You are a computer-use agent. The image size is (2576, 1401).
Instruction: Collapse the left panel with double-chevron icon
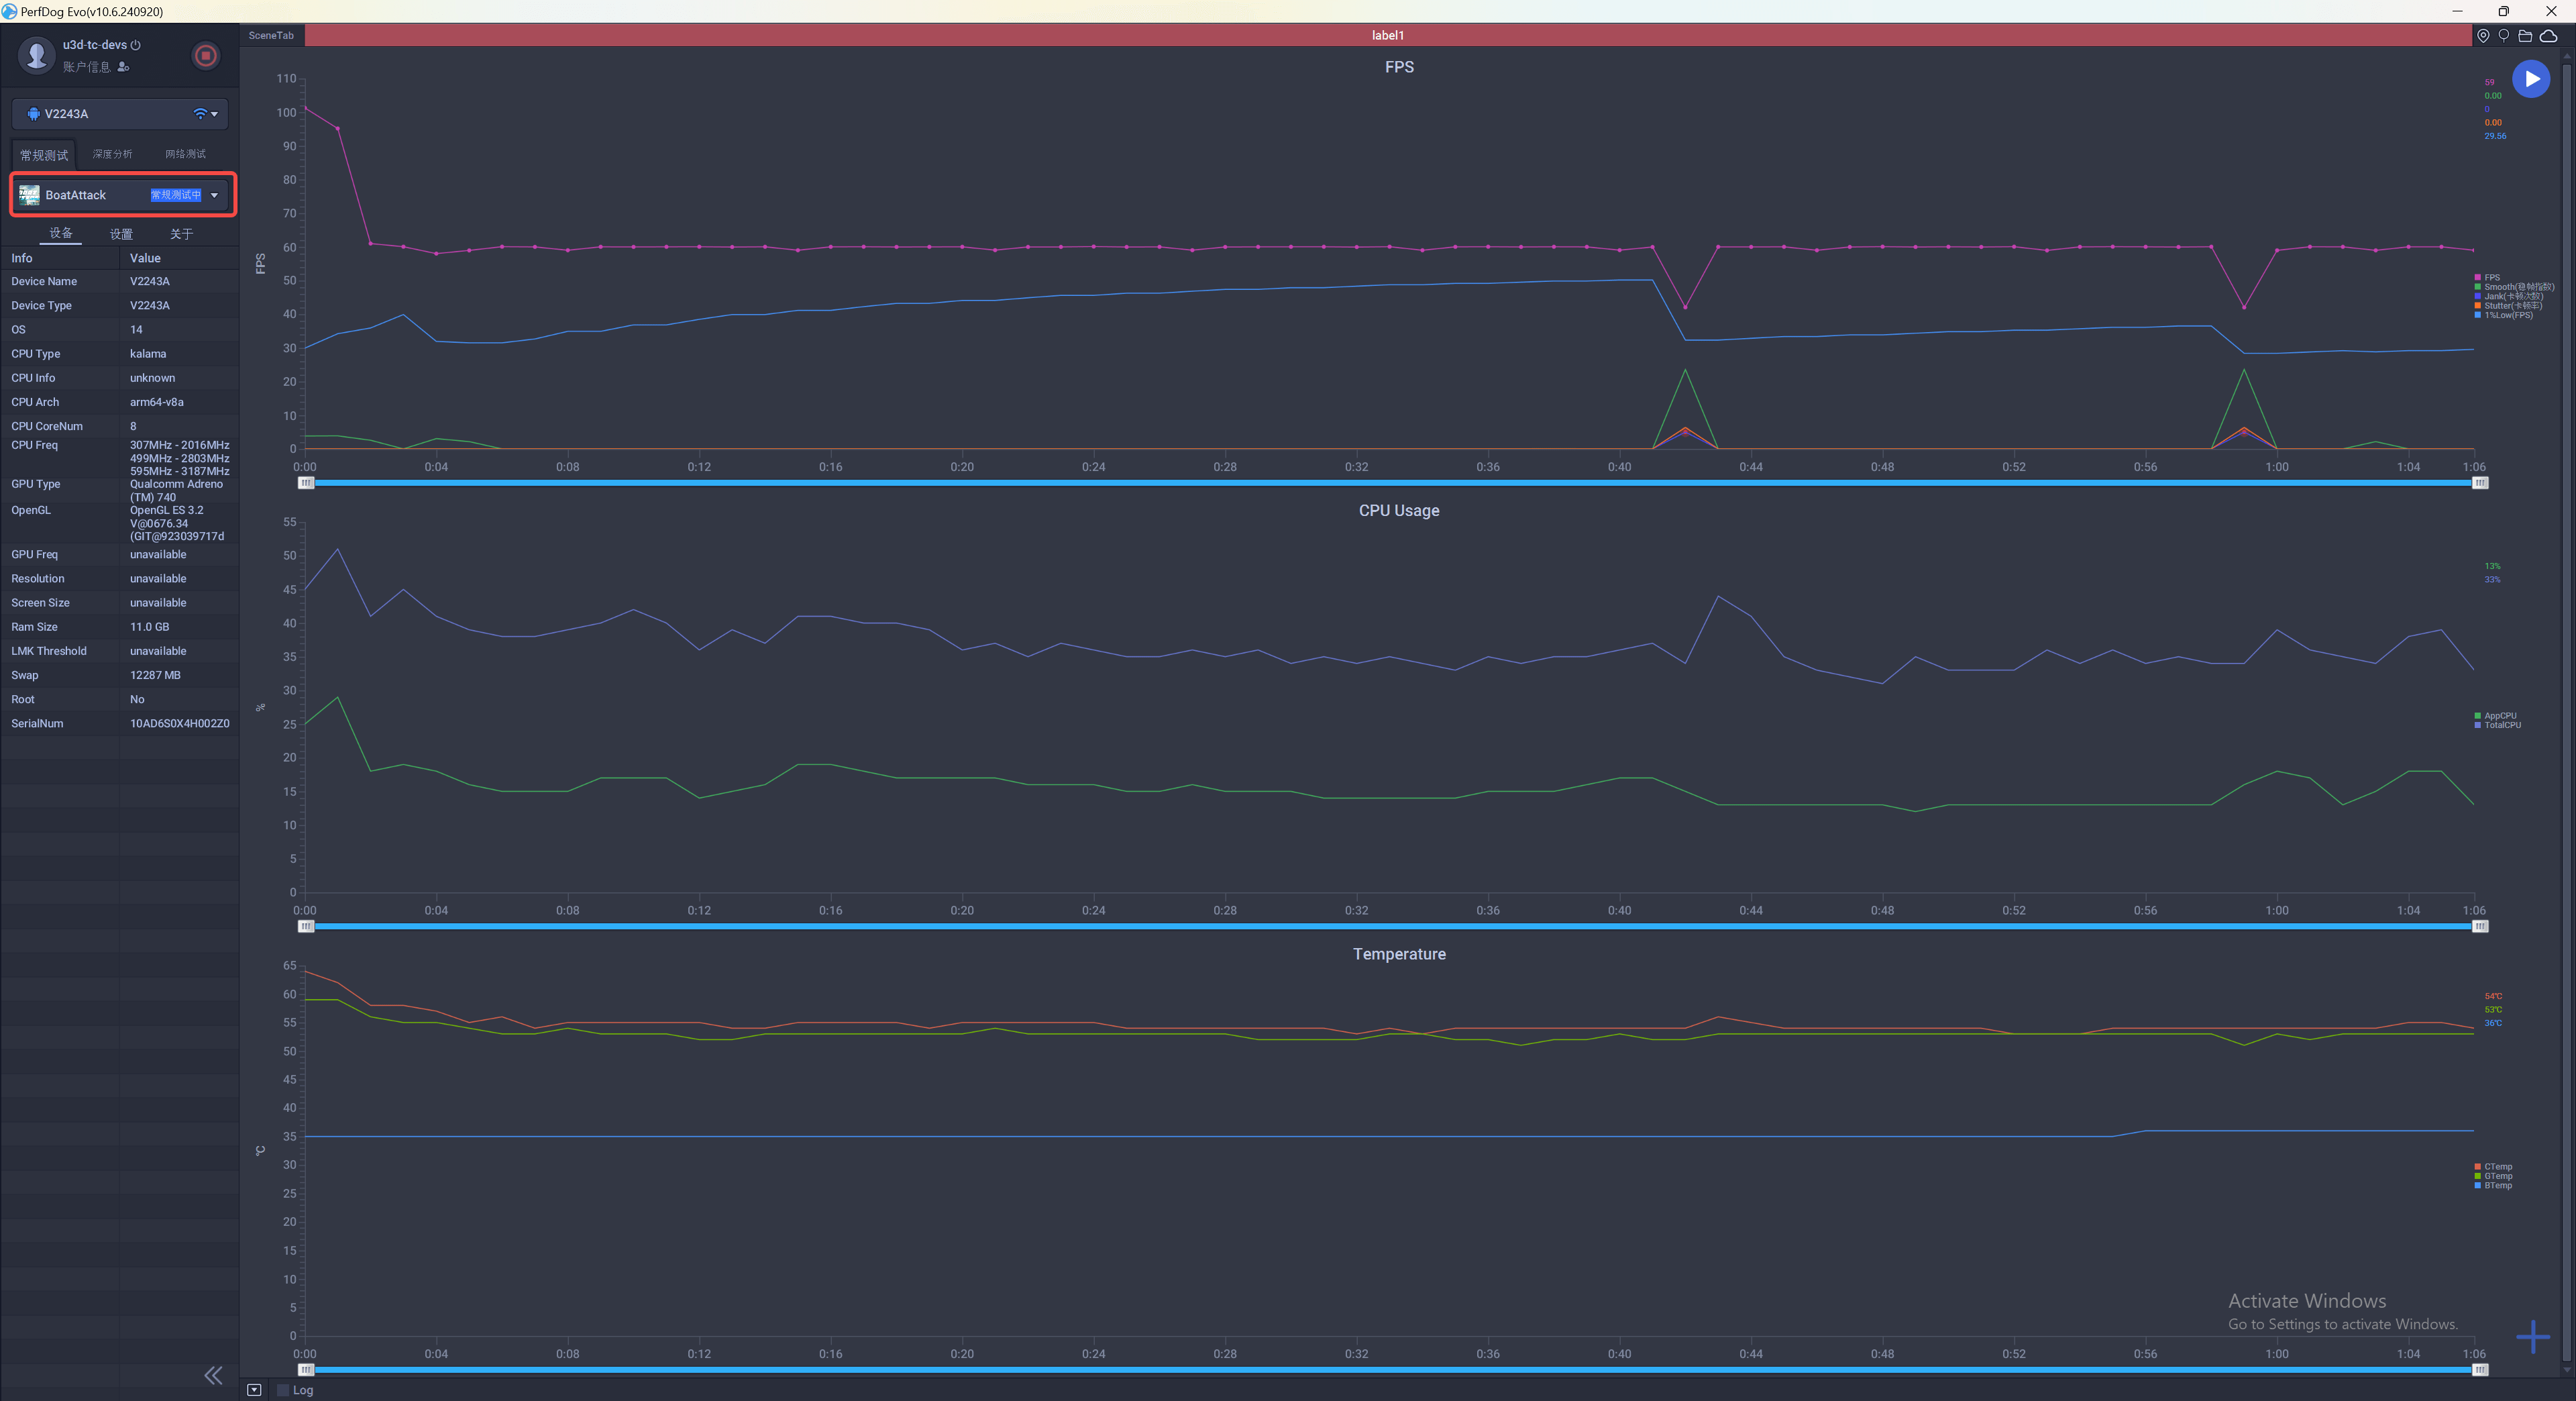coord(213,1375)
